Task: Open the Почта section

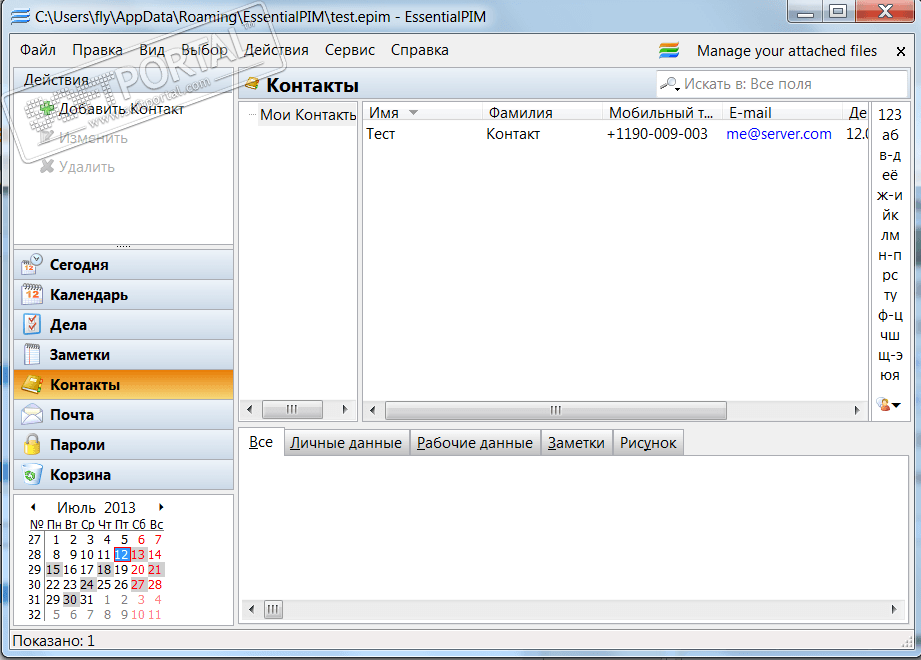Action: coord(123,415)
